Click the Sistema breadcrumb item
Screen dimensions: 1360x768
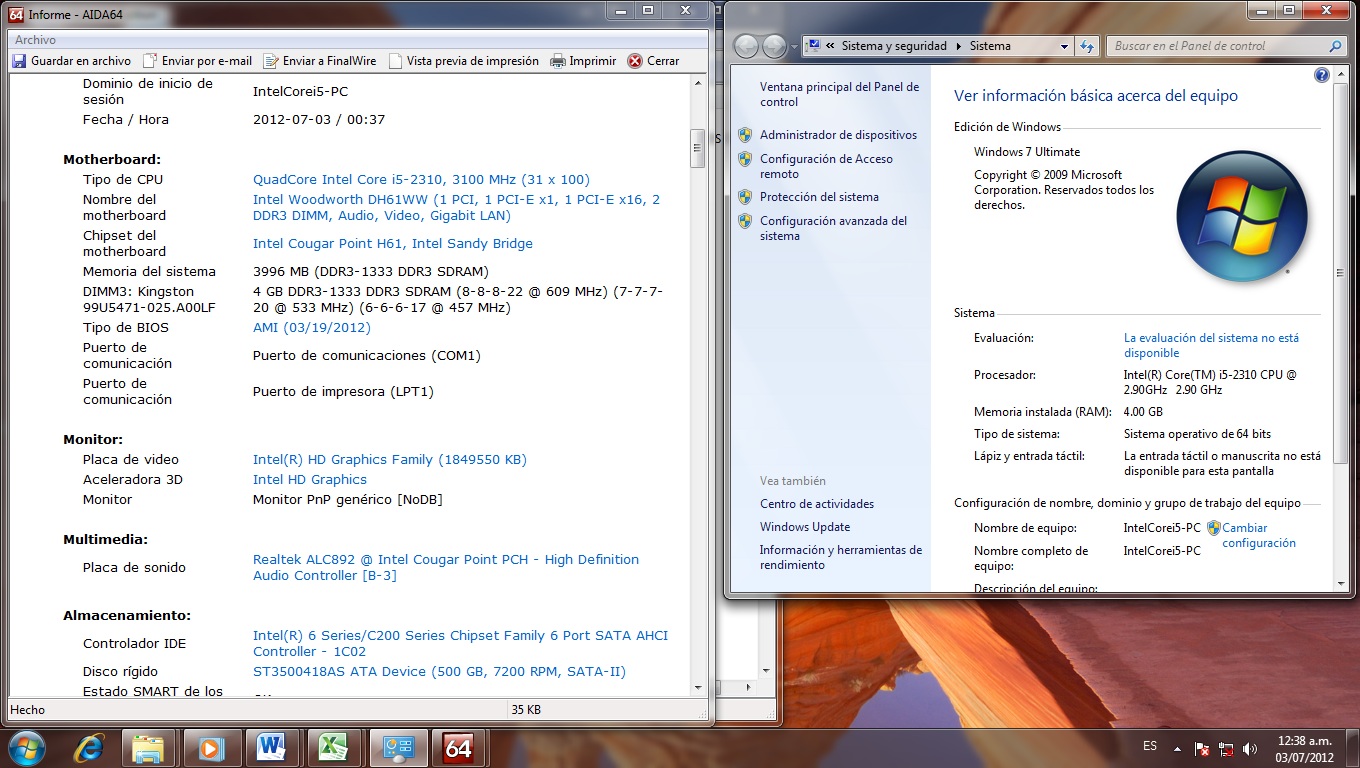(990, 46)
